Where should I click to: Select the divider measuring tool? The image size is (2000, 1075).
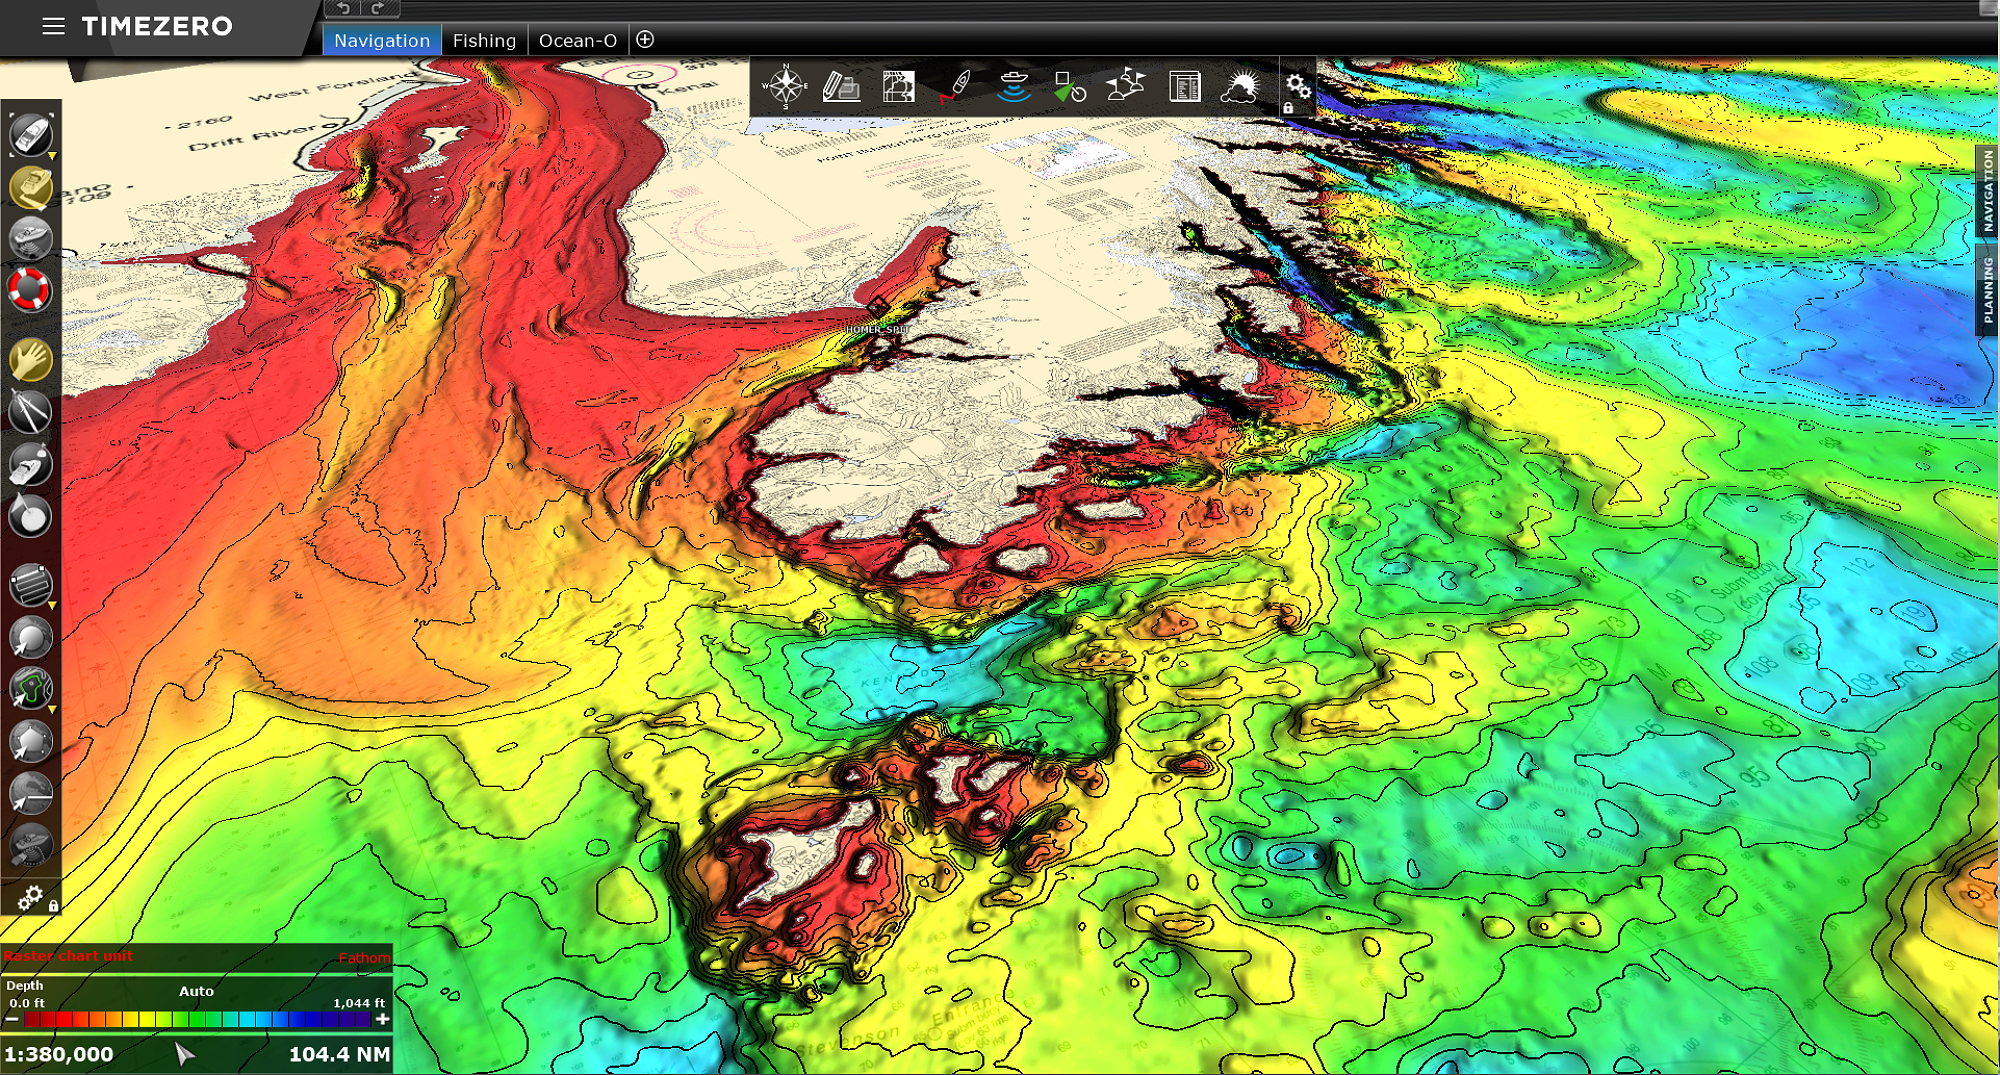point(30,412)
